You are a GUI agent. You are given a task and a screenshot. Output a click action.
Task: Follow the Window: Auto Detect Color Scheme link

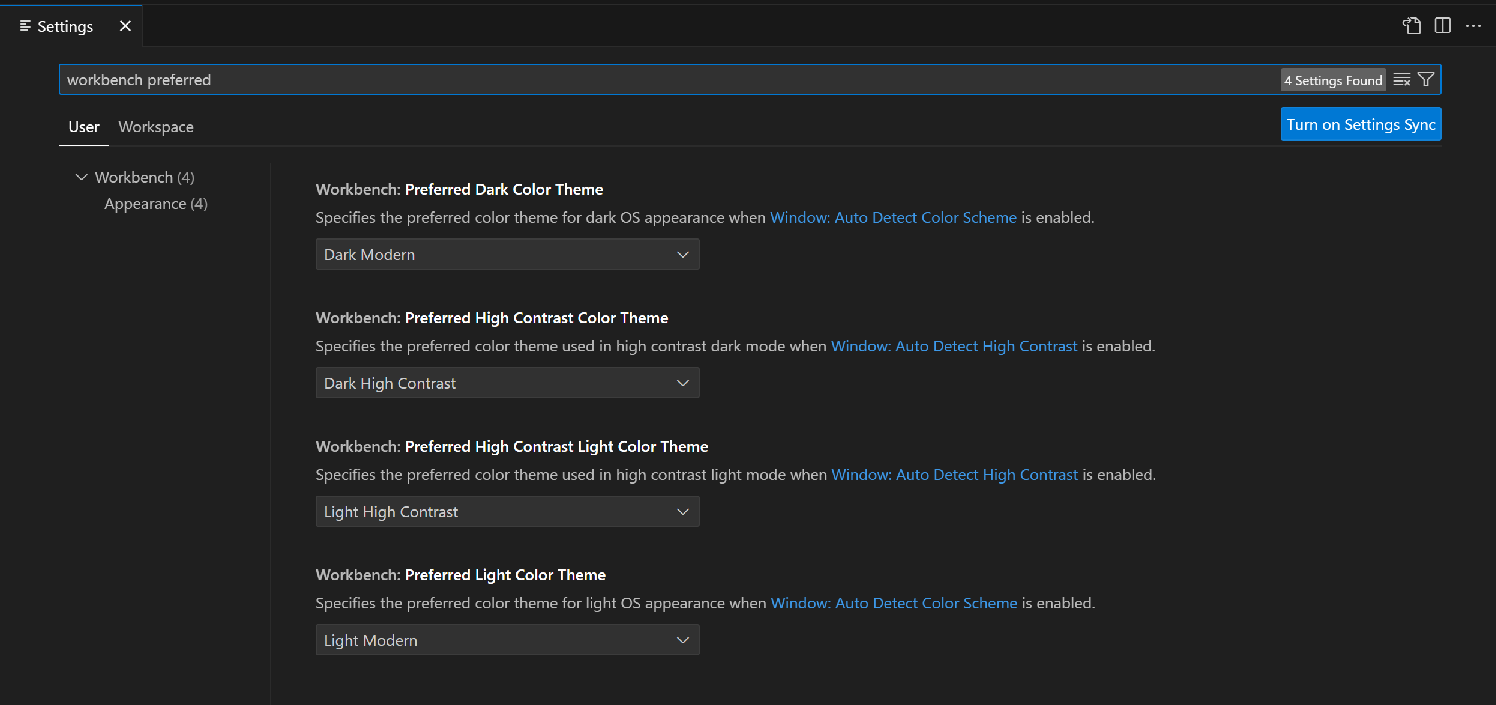893,217
